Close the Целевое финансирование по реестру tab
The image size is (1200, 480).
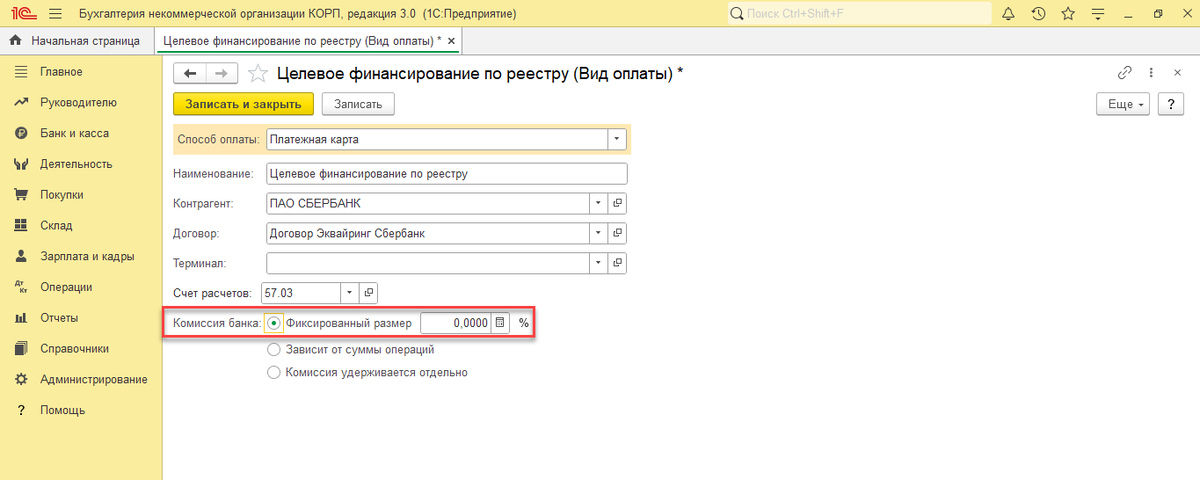[x=451, y=41]
